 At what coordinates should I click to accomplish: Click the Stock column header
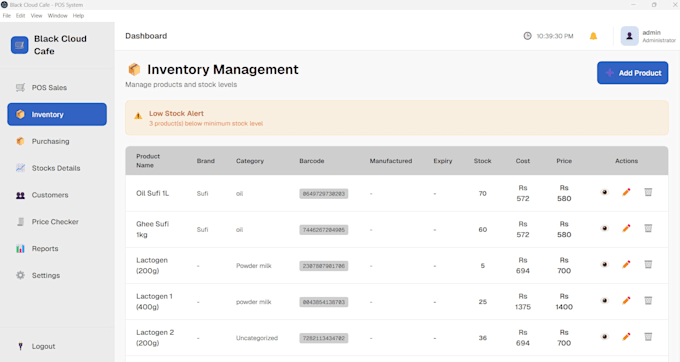click(x=482, y=161)
